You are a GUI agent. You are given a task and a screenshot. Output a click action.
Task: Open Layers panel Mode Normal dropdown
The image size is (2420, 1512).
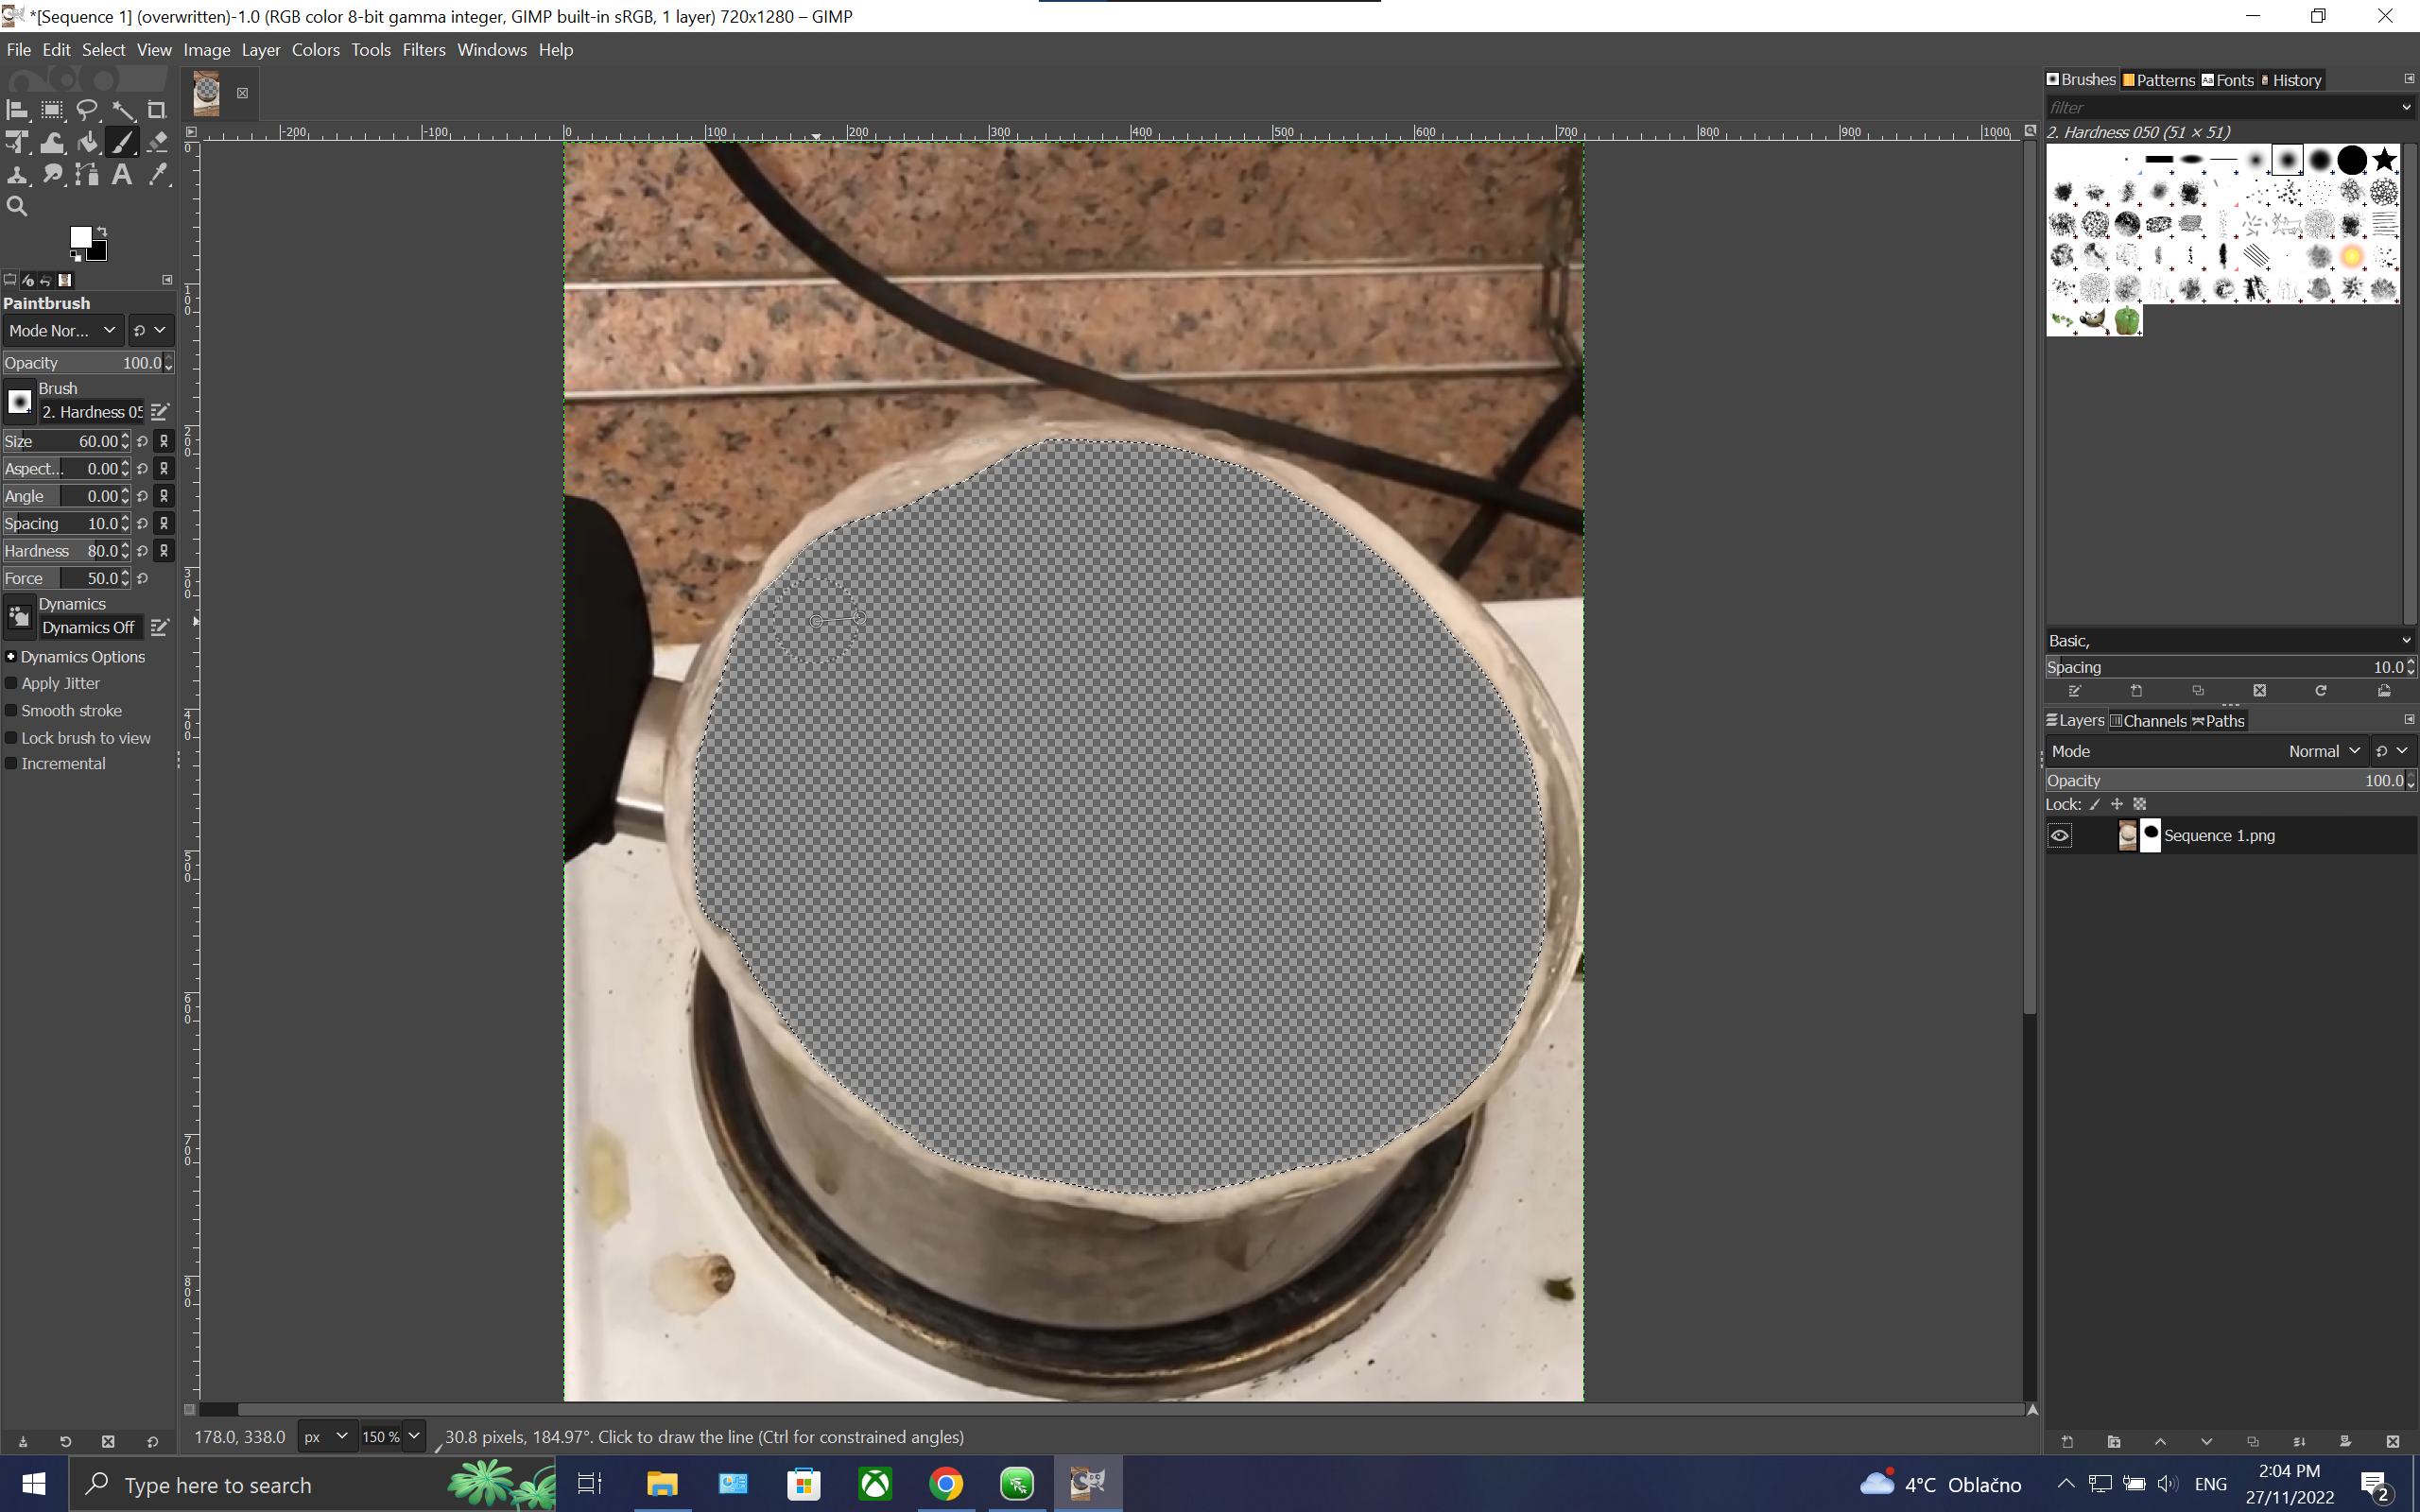[x=2206, y=751]
